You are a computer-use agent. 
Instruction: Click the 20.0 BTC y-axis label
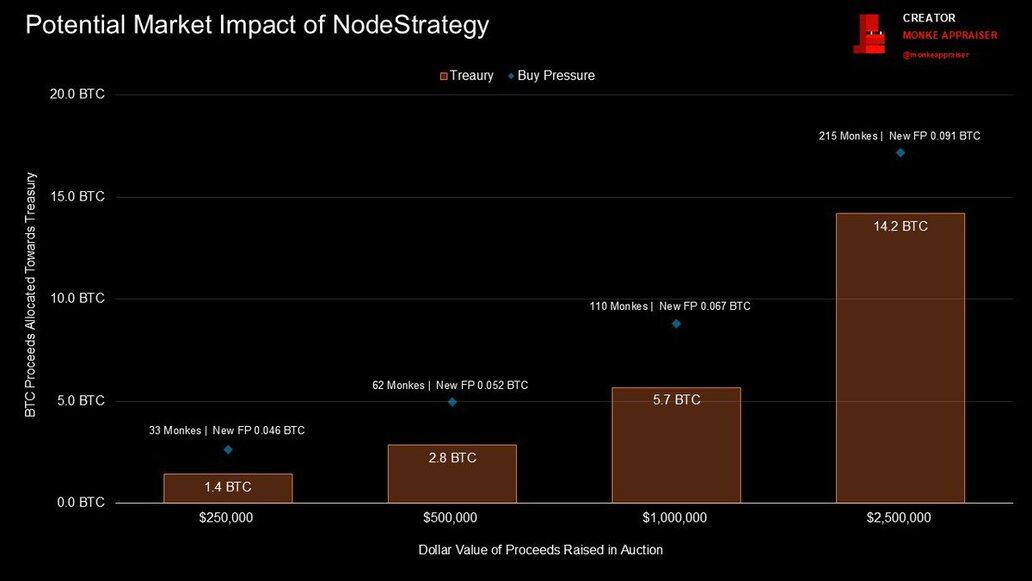[x=78, y=94]
